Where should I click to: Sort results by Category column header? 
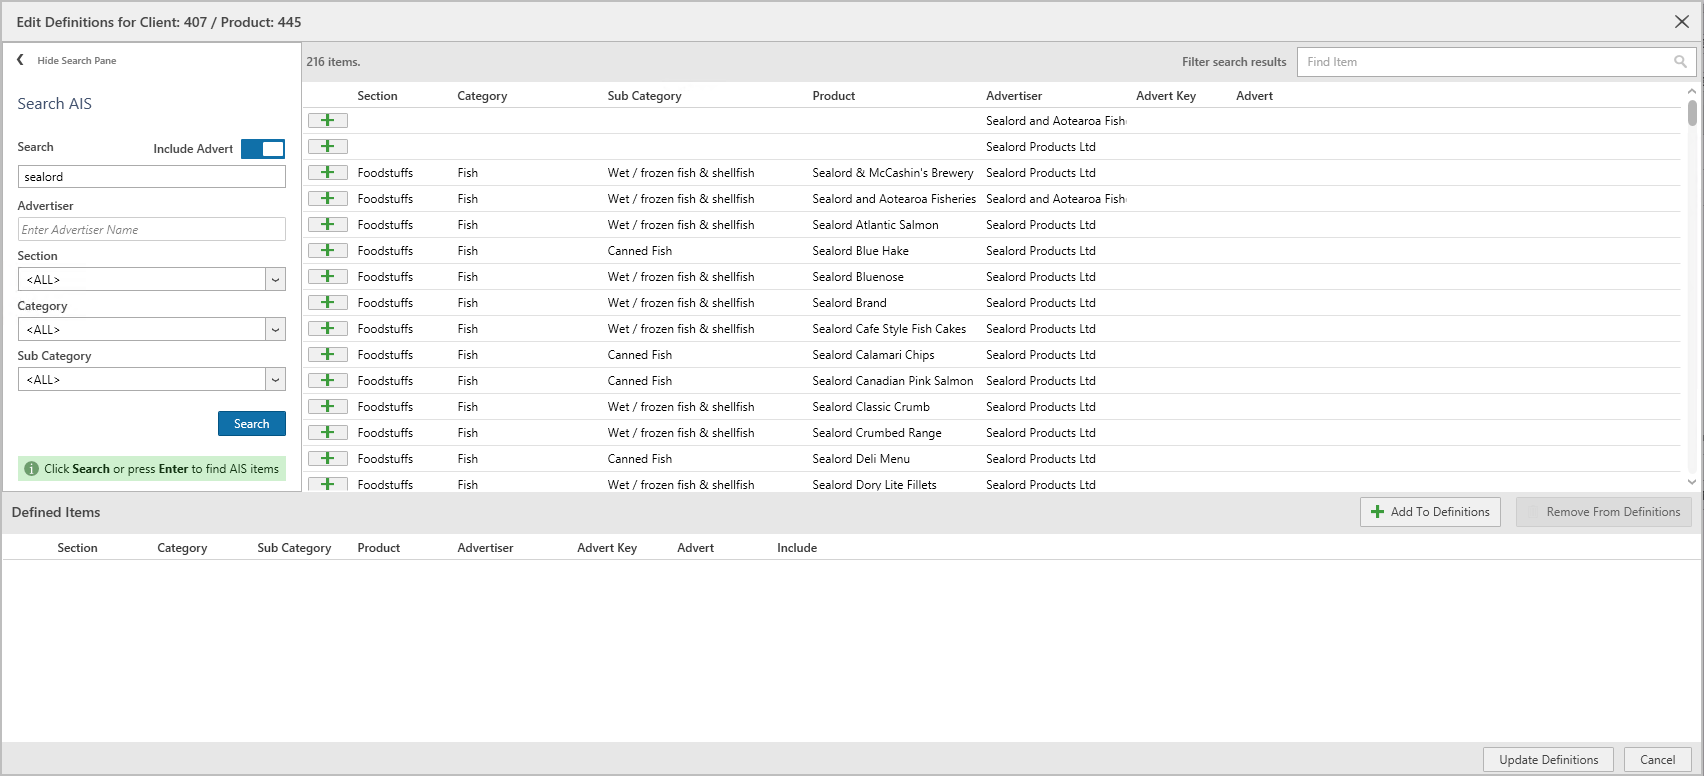point(482,96)
